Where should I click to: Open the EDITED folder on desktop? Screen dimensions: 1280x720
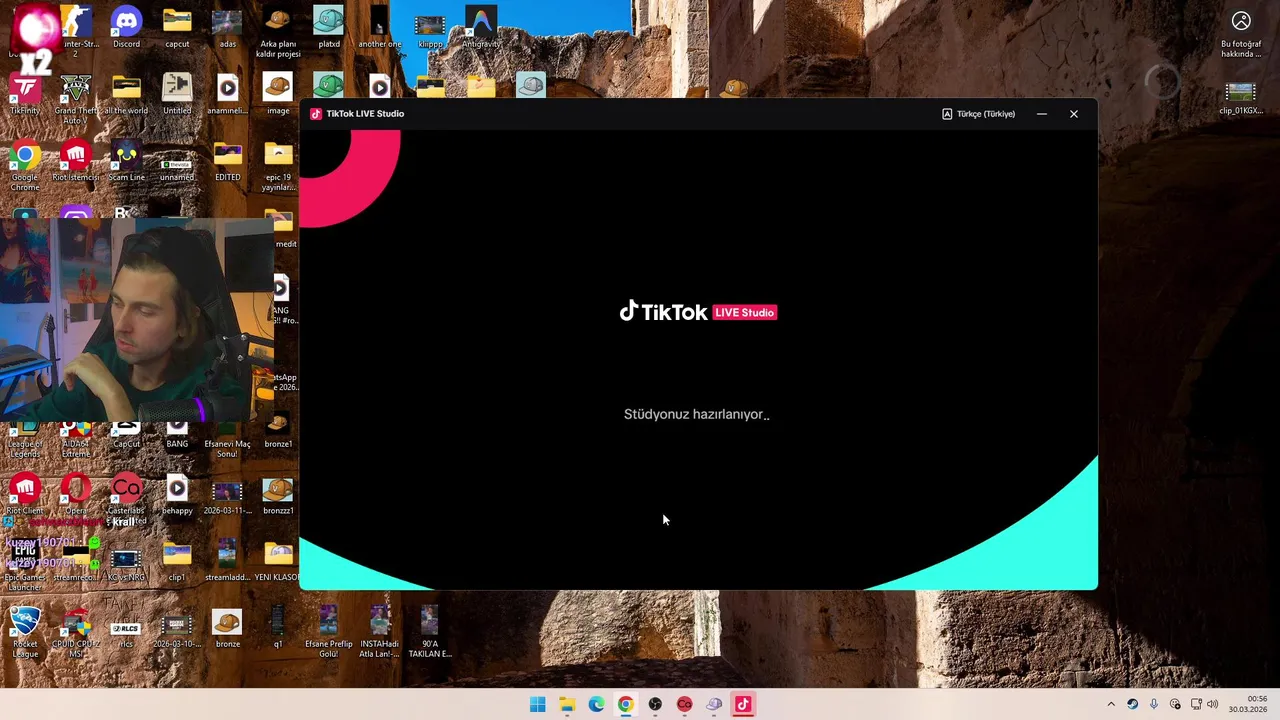228,162
